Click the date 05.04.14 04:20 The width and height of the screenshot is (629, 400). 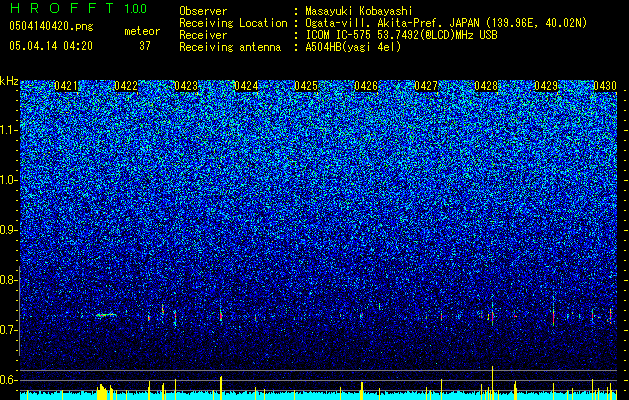[x=51, y=46]
